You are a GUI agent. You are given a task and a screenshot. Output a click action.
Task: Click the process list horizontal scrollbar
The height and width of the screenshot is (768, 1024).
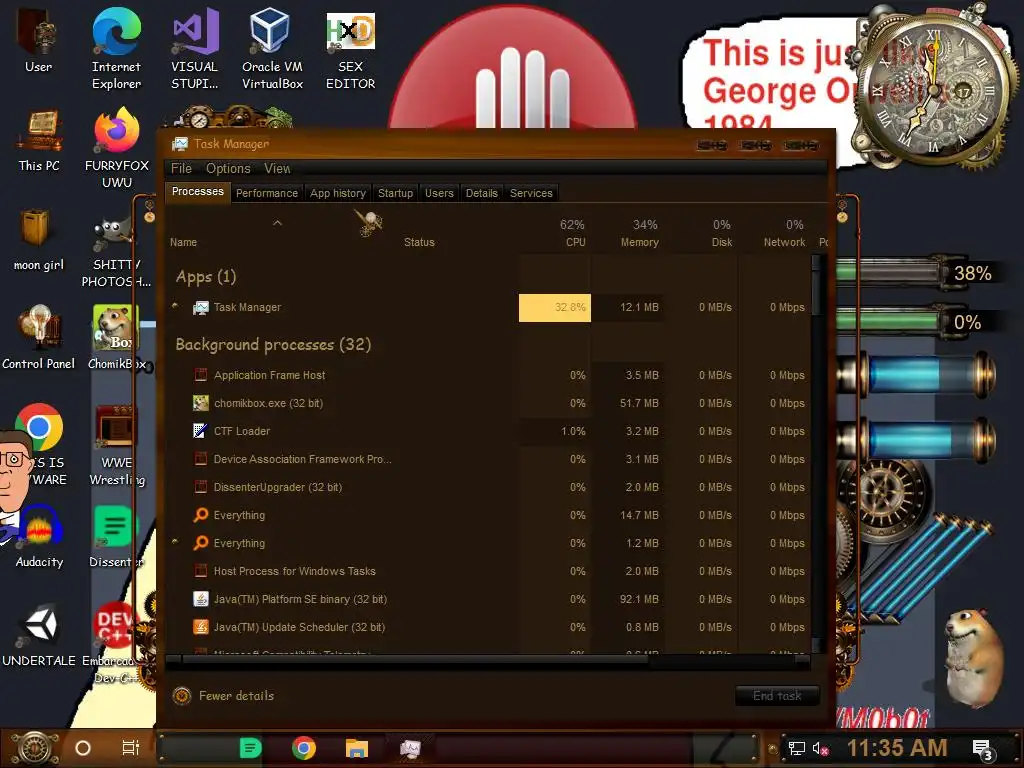pos(487,661)
